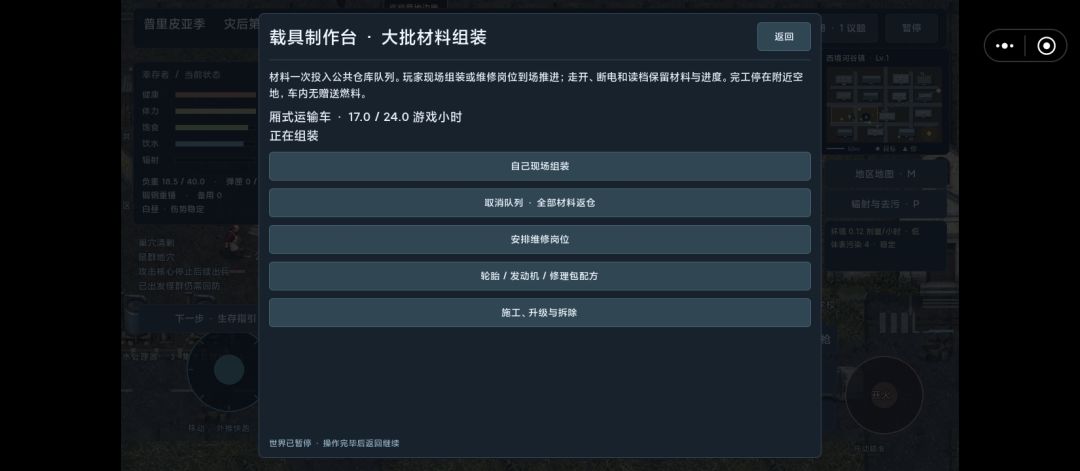The height and width of the screenshot is (471, 1080).
Task: Tap the virtual movement joystick knob
Action: (229, 370)
